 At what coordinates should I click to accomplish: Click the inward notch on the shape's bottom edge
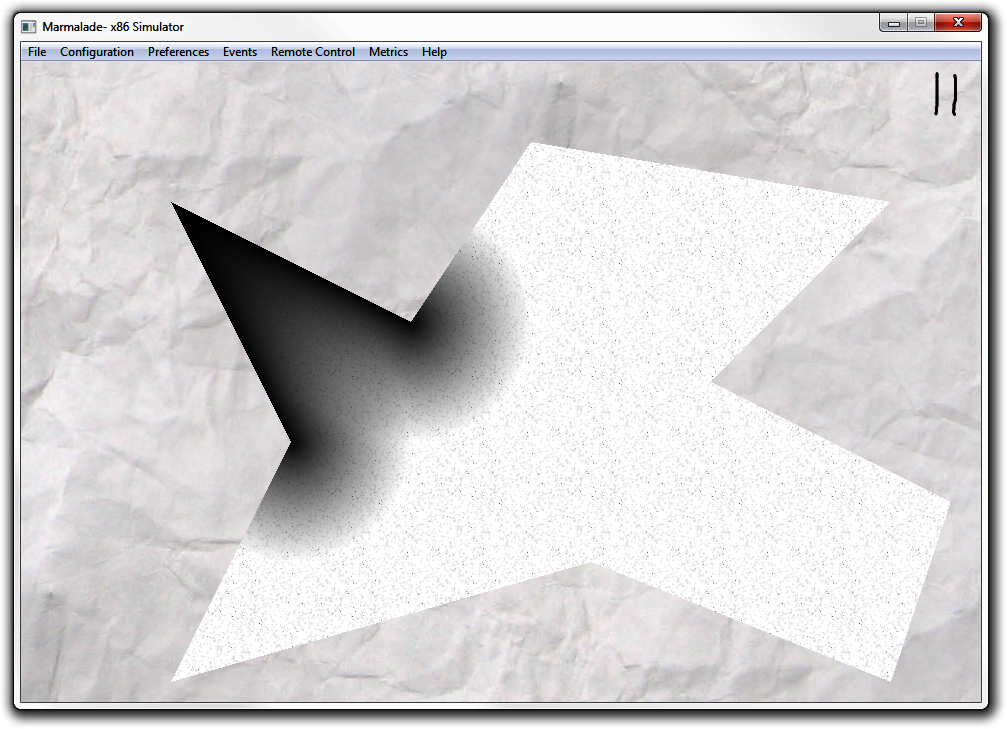tap(591, 563)
